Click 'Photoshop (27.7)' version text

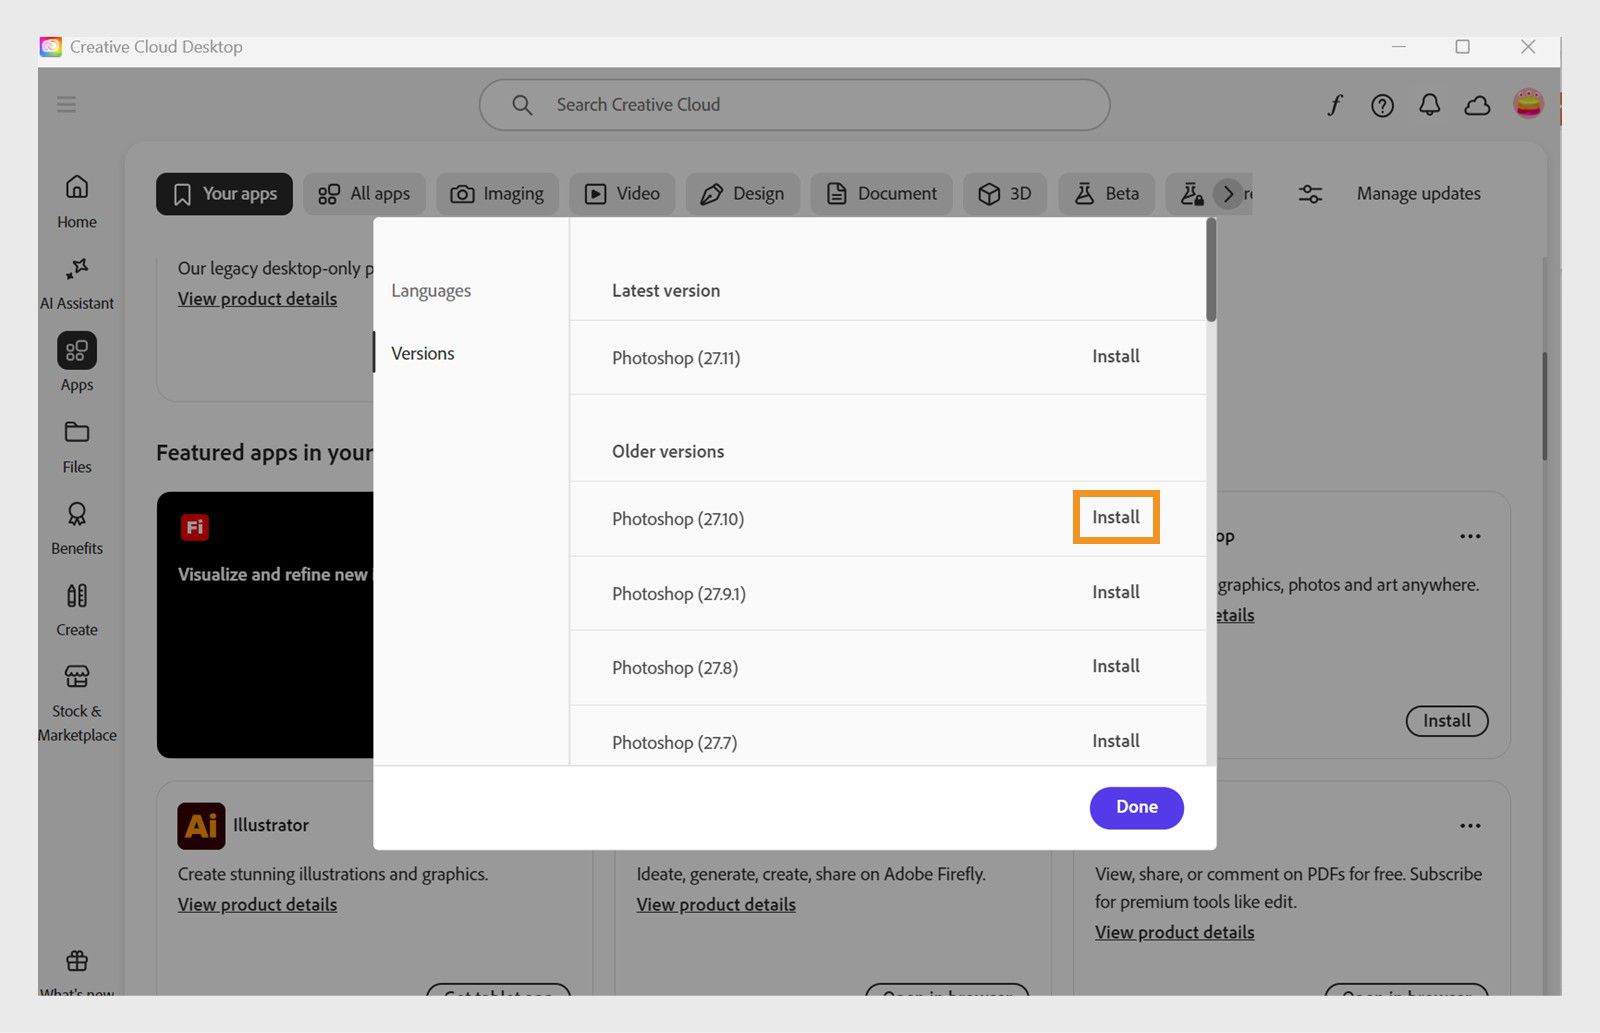pos(674,743)
